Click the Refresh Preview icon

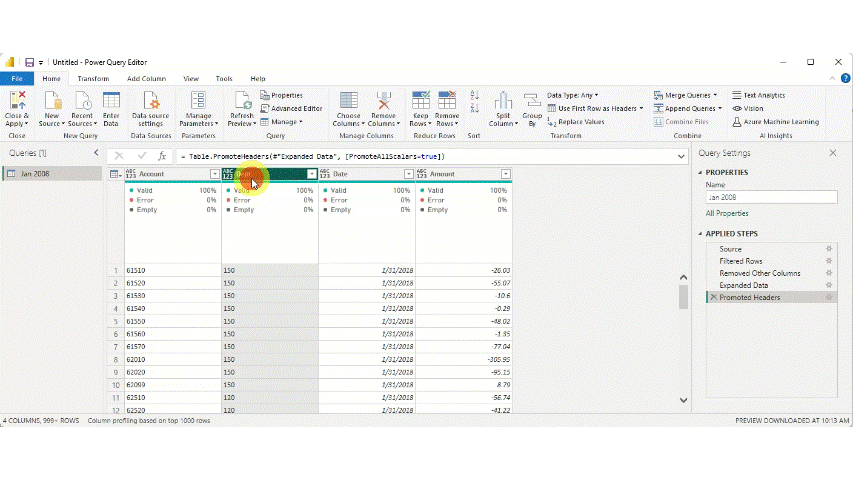[x=242, y=101]
